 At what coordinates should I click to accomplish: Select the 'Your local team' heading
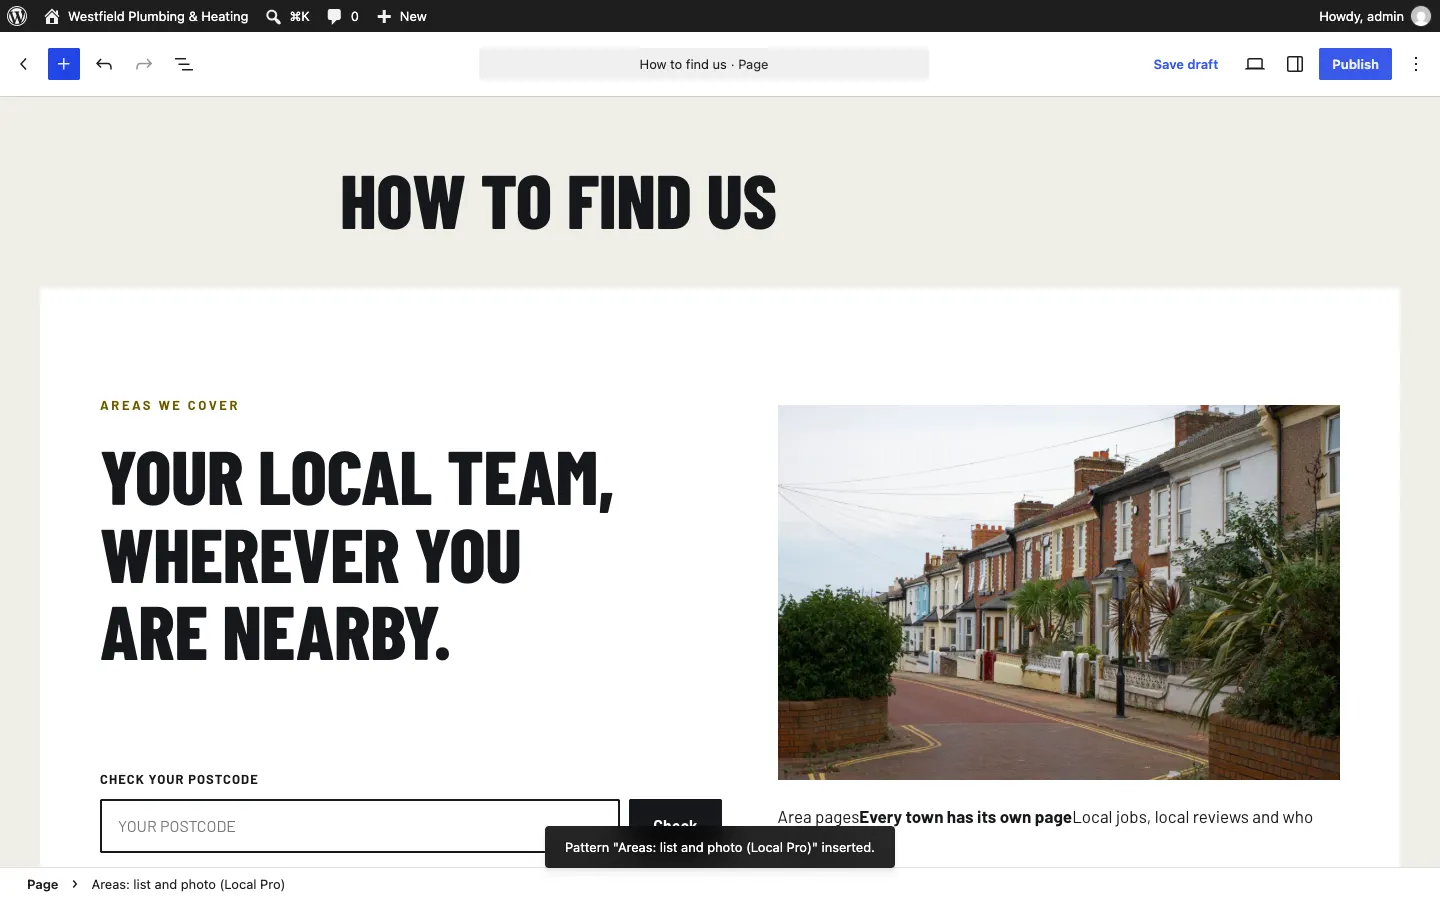click(x=357, y=555)
